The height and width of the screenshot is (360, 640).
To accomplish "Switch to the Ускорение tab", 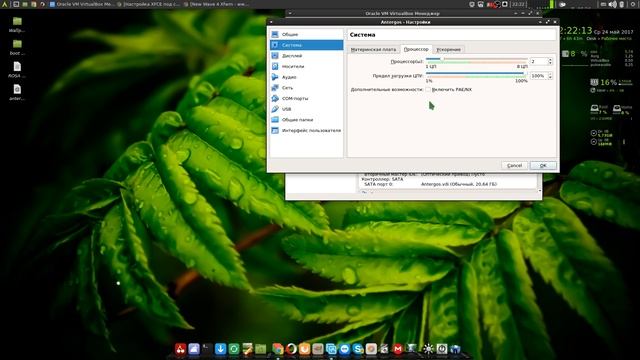I will [448, 49].
